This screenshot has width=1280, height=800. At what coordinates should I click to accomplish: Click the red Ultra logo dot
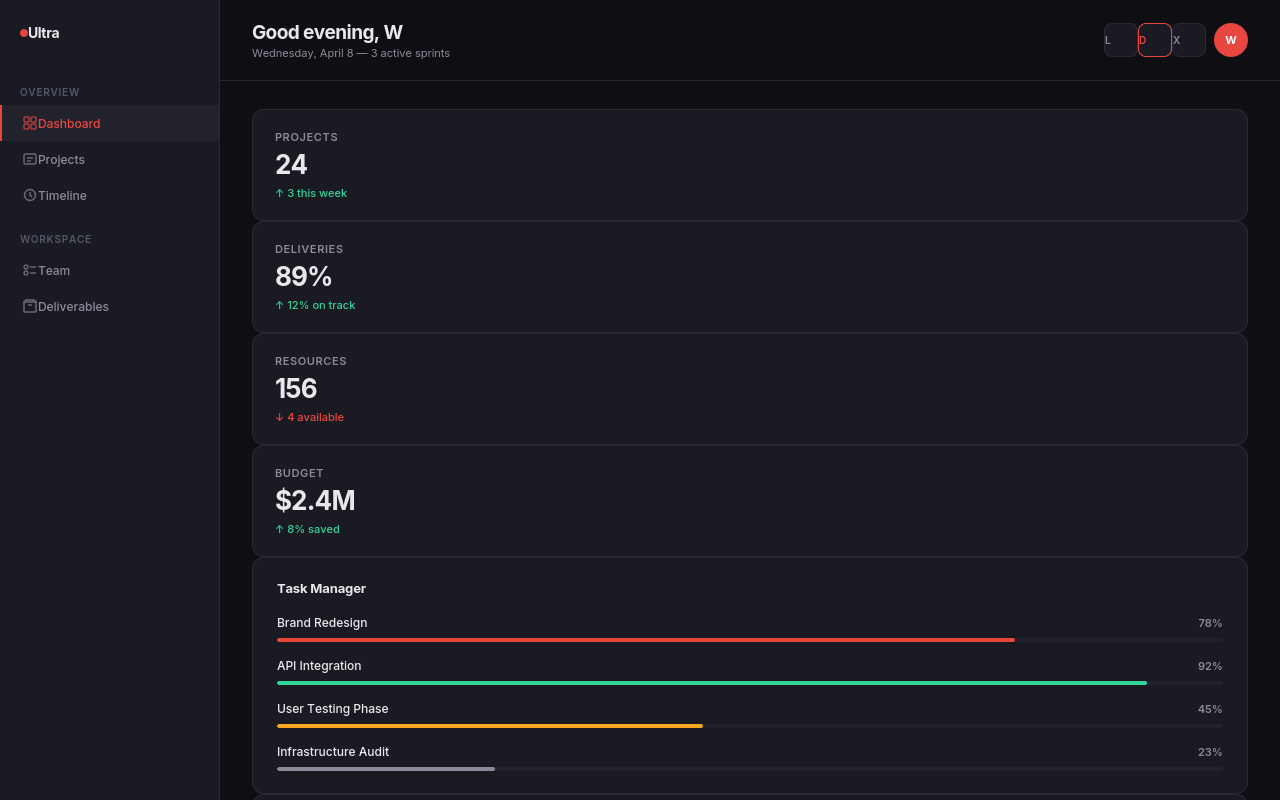coord(24,33)
